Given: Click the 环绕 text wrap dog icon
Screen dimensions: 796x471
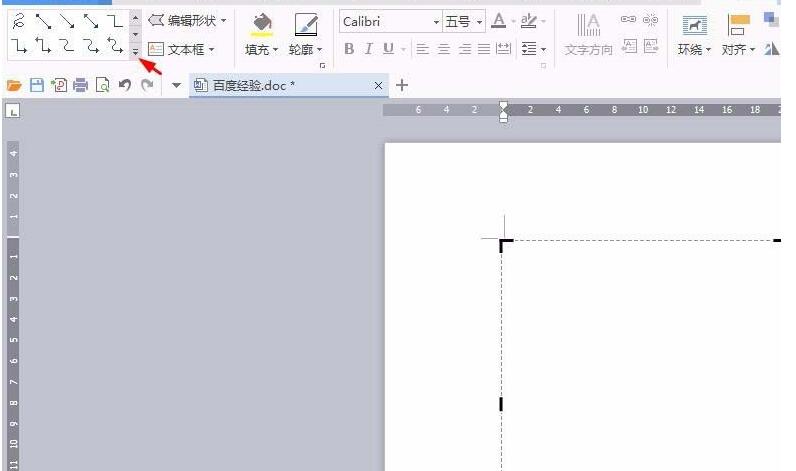Looking at the screenshot, I should click(x=694, y=25).
